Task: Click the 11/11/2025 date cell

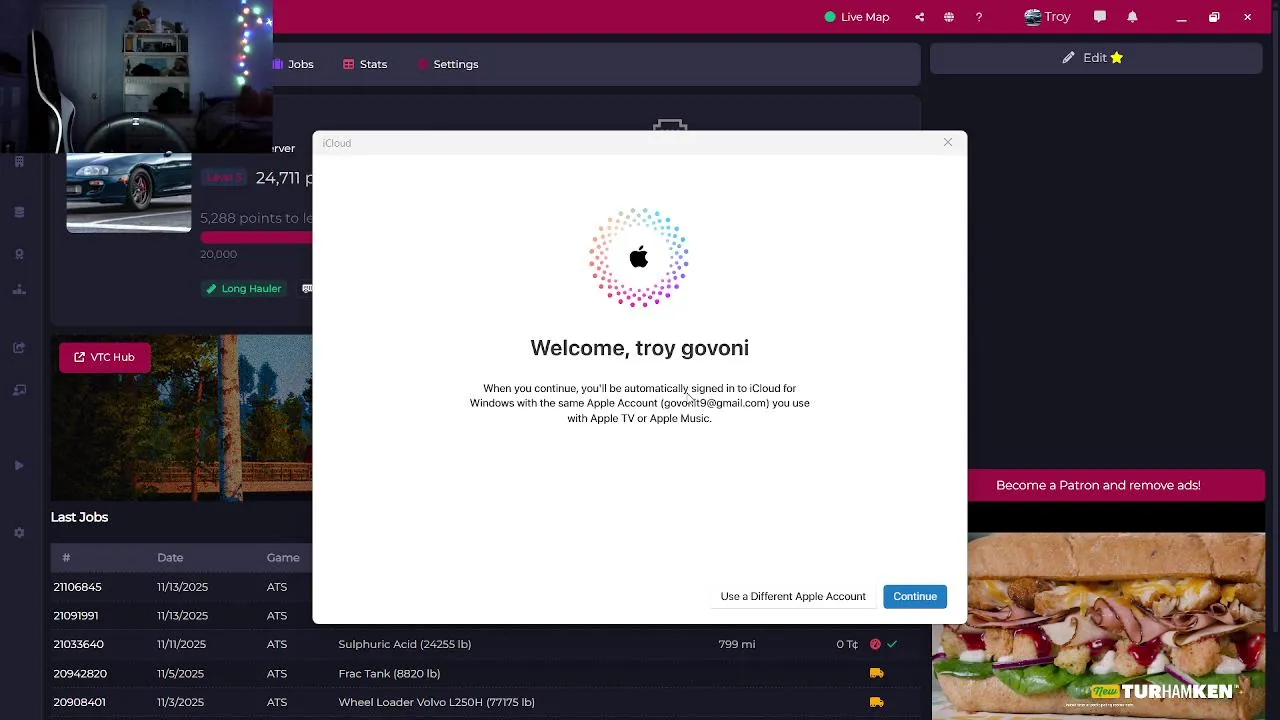Action: 181,644
